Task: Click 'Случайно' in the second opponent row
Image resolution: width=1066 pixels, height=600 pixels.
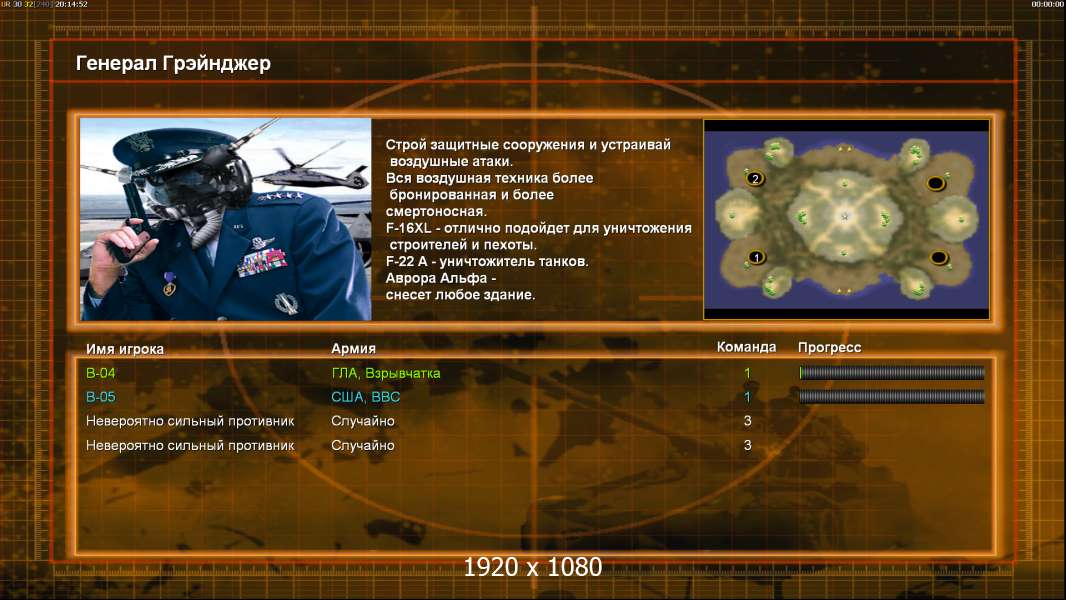Action: pyautogui.click(x=362, y=446)
